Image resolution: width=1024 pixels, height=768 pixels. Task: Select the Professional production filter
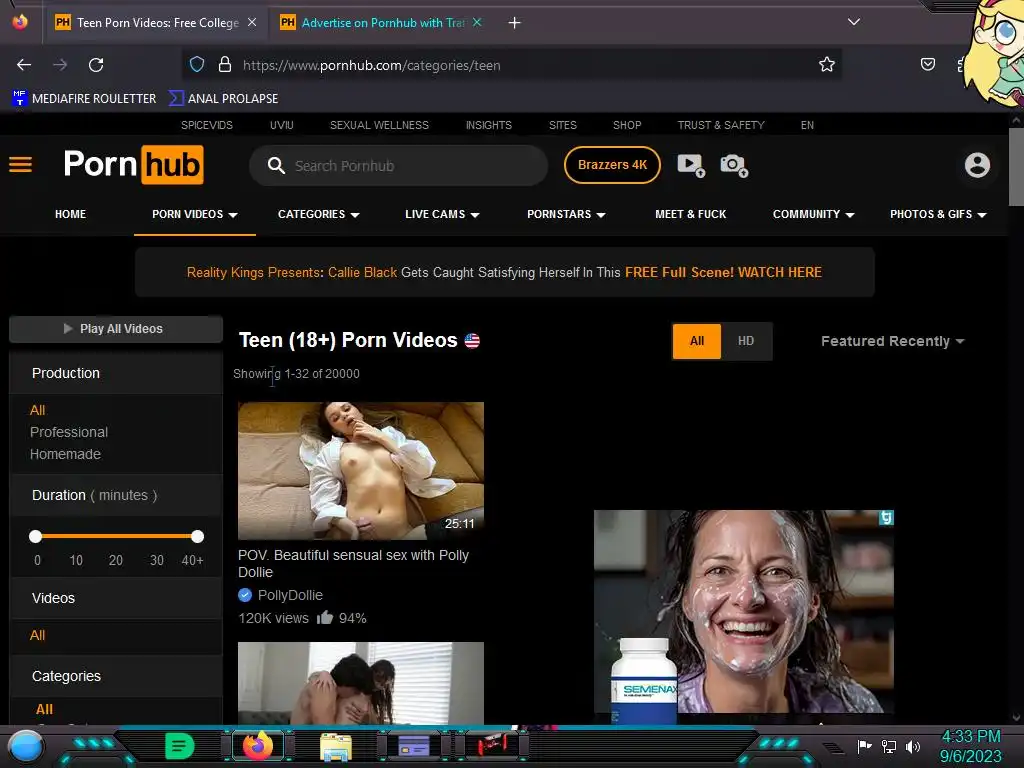69,432
